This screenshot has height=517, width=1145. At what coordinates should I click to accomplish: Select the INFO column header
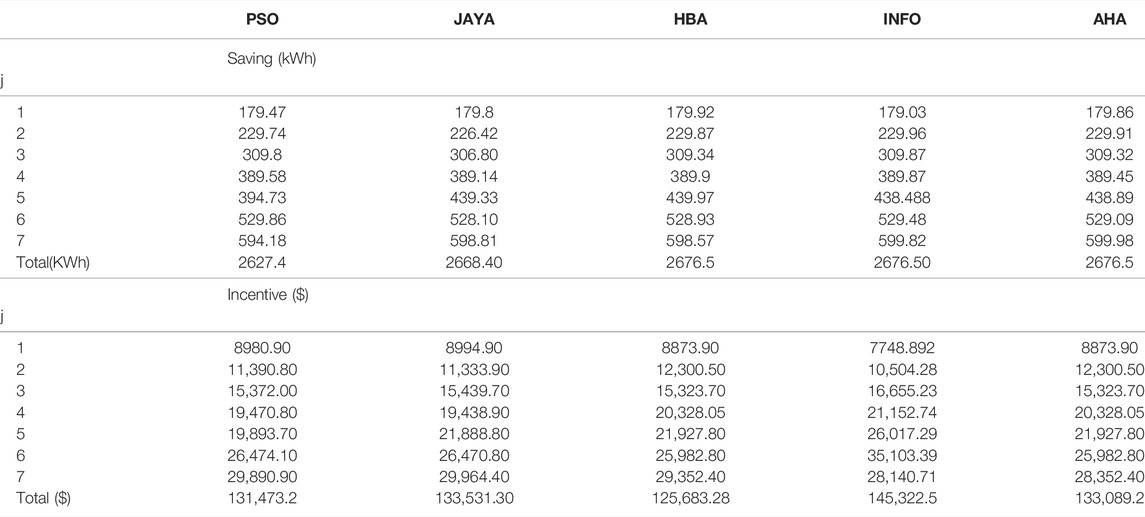tap(901, 20)
